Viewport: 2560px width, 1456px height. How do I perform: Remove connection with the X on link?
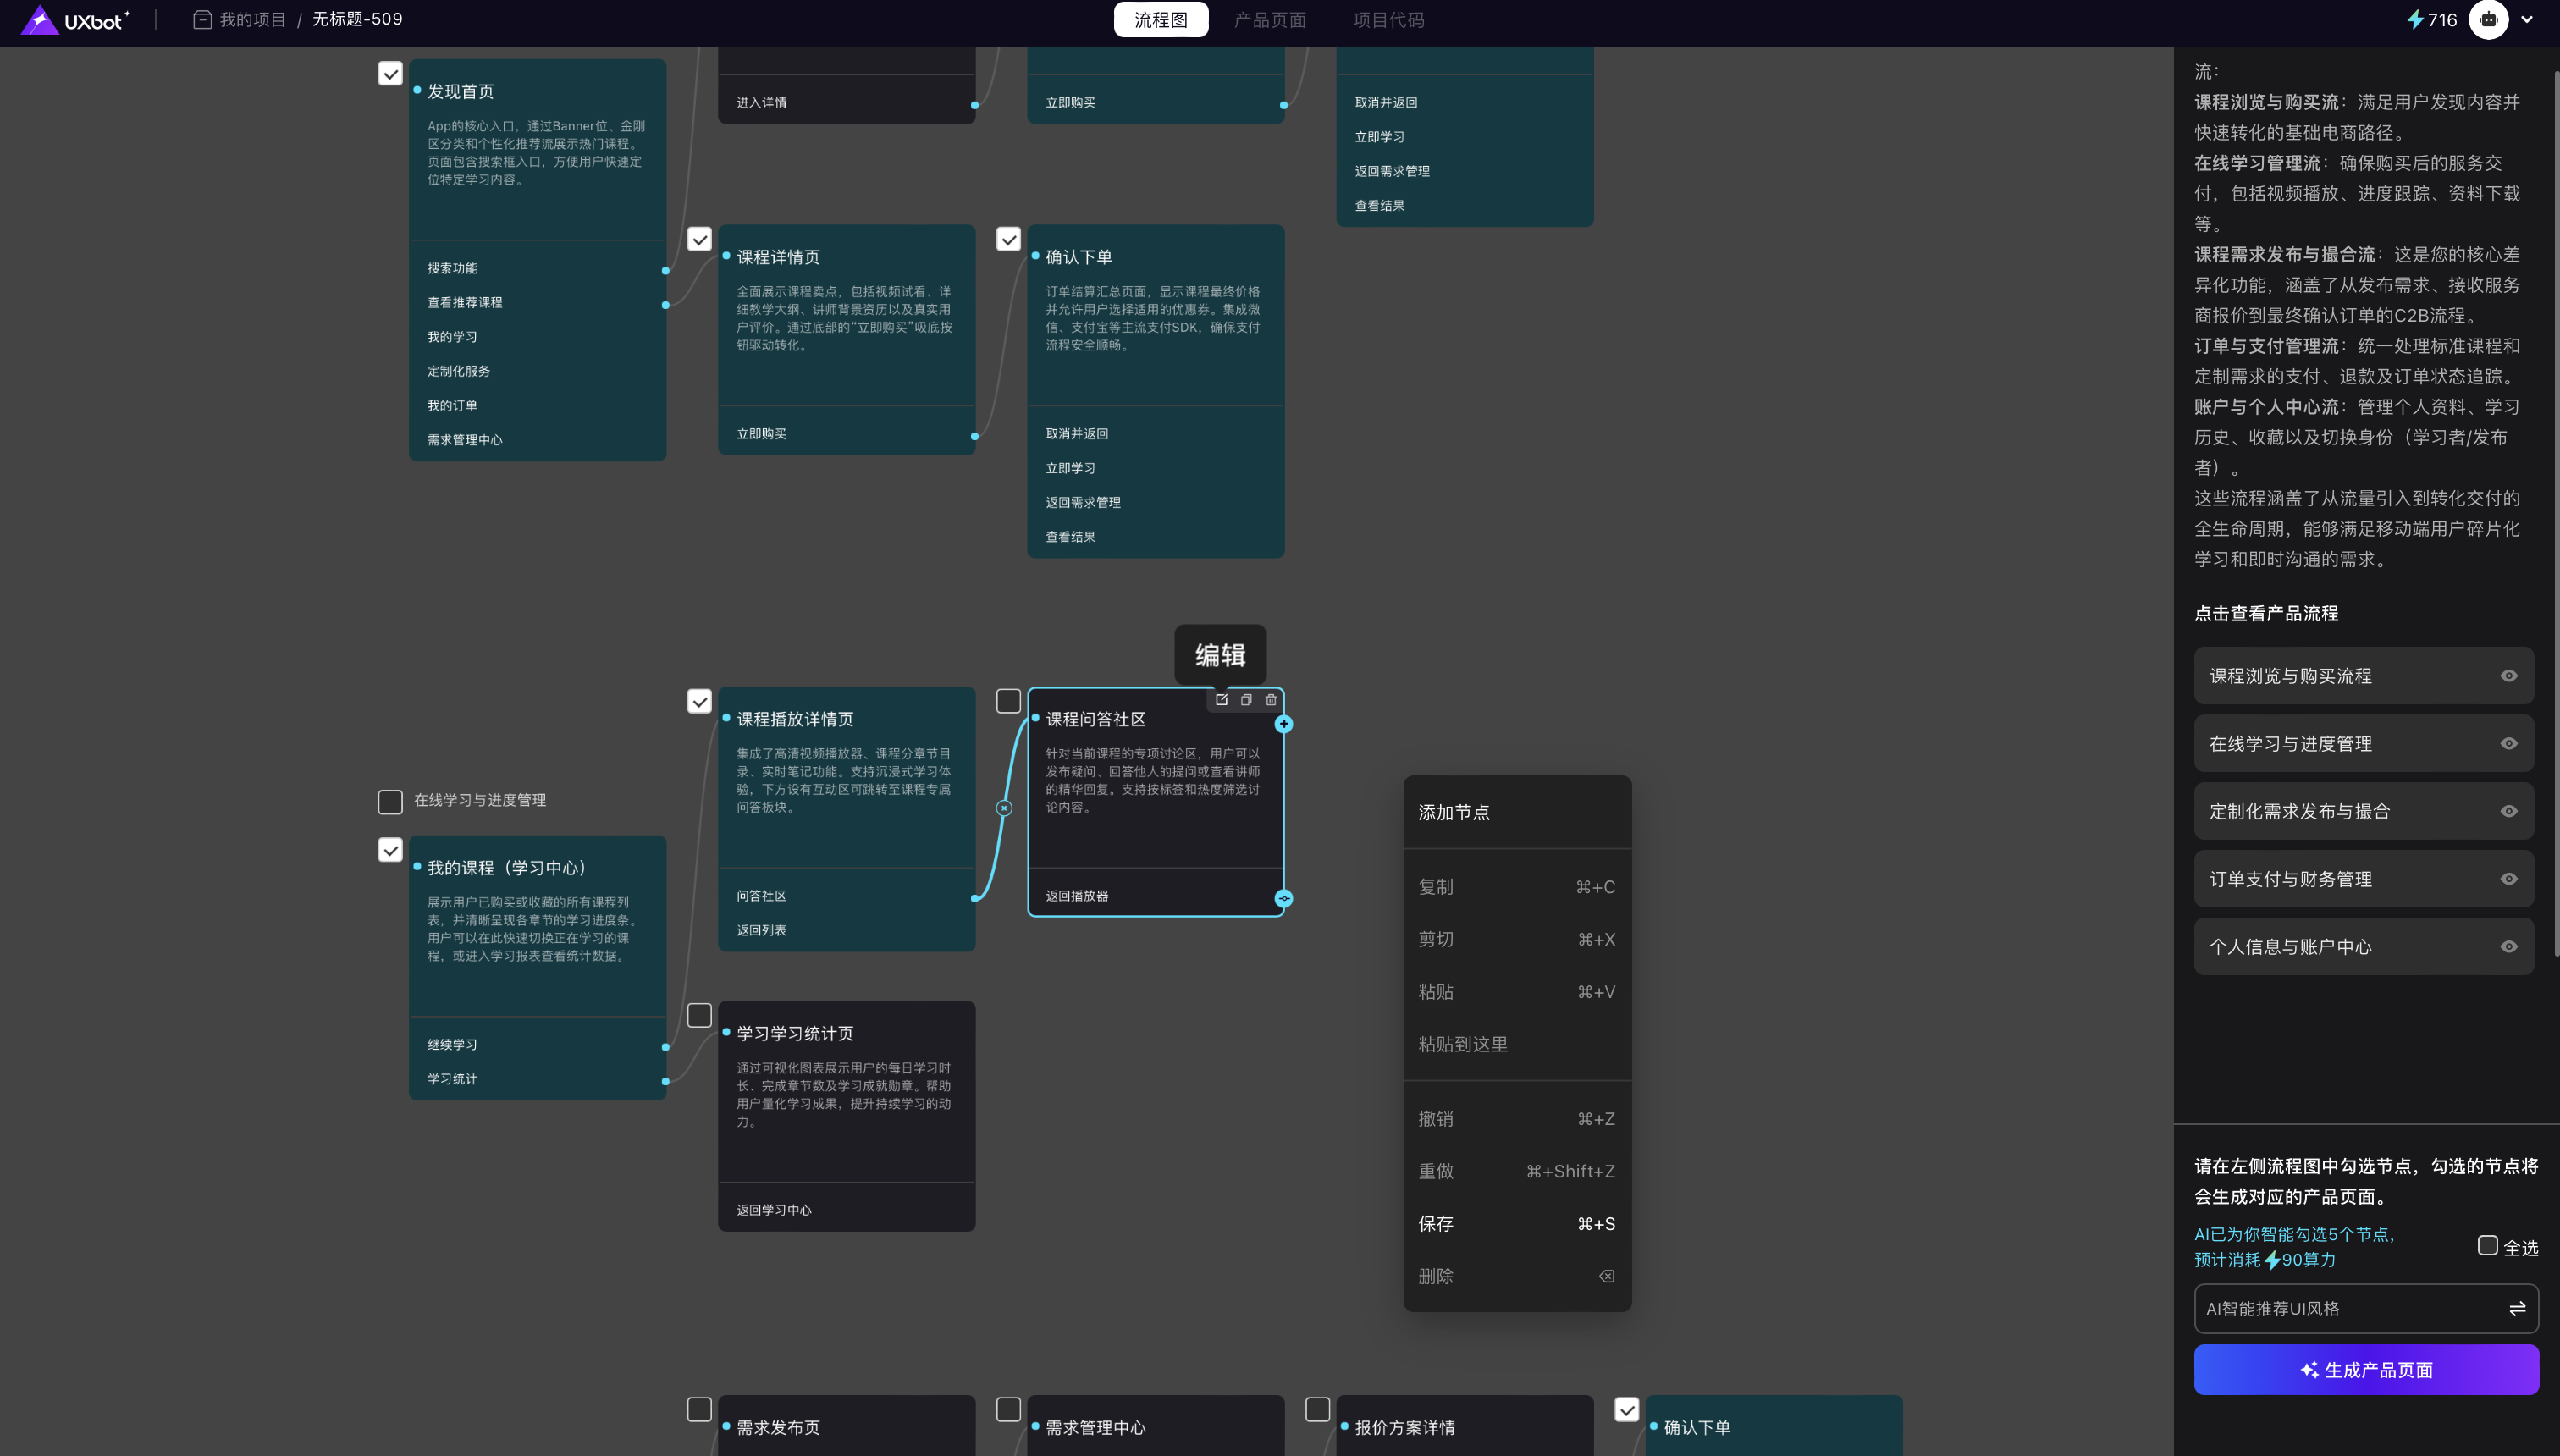(x=1004, y=808)
